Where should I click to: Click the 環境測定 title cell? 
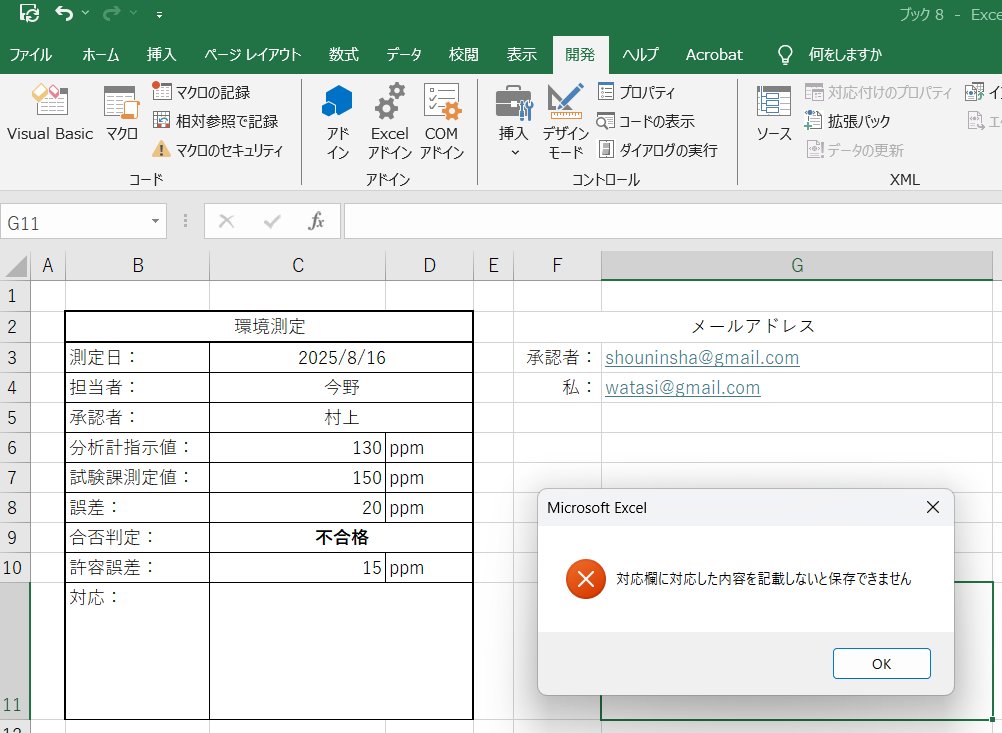(x=269, y=327)
